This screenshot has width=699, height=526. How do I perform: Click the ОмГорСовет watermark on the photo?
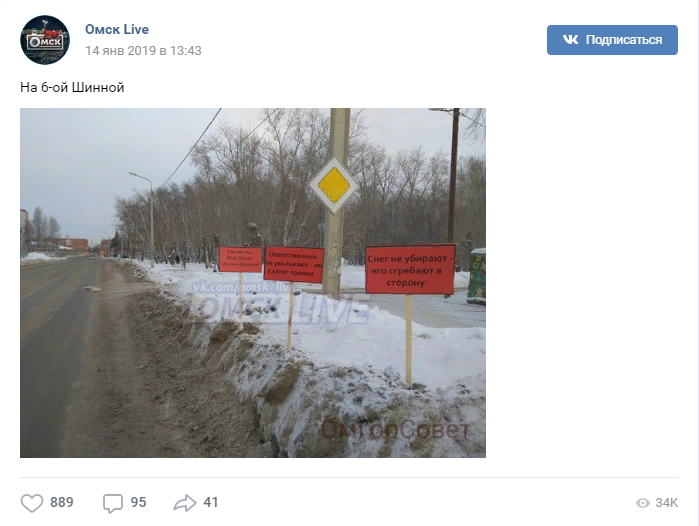395,430
